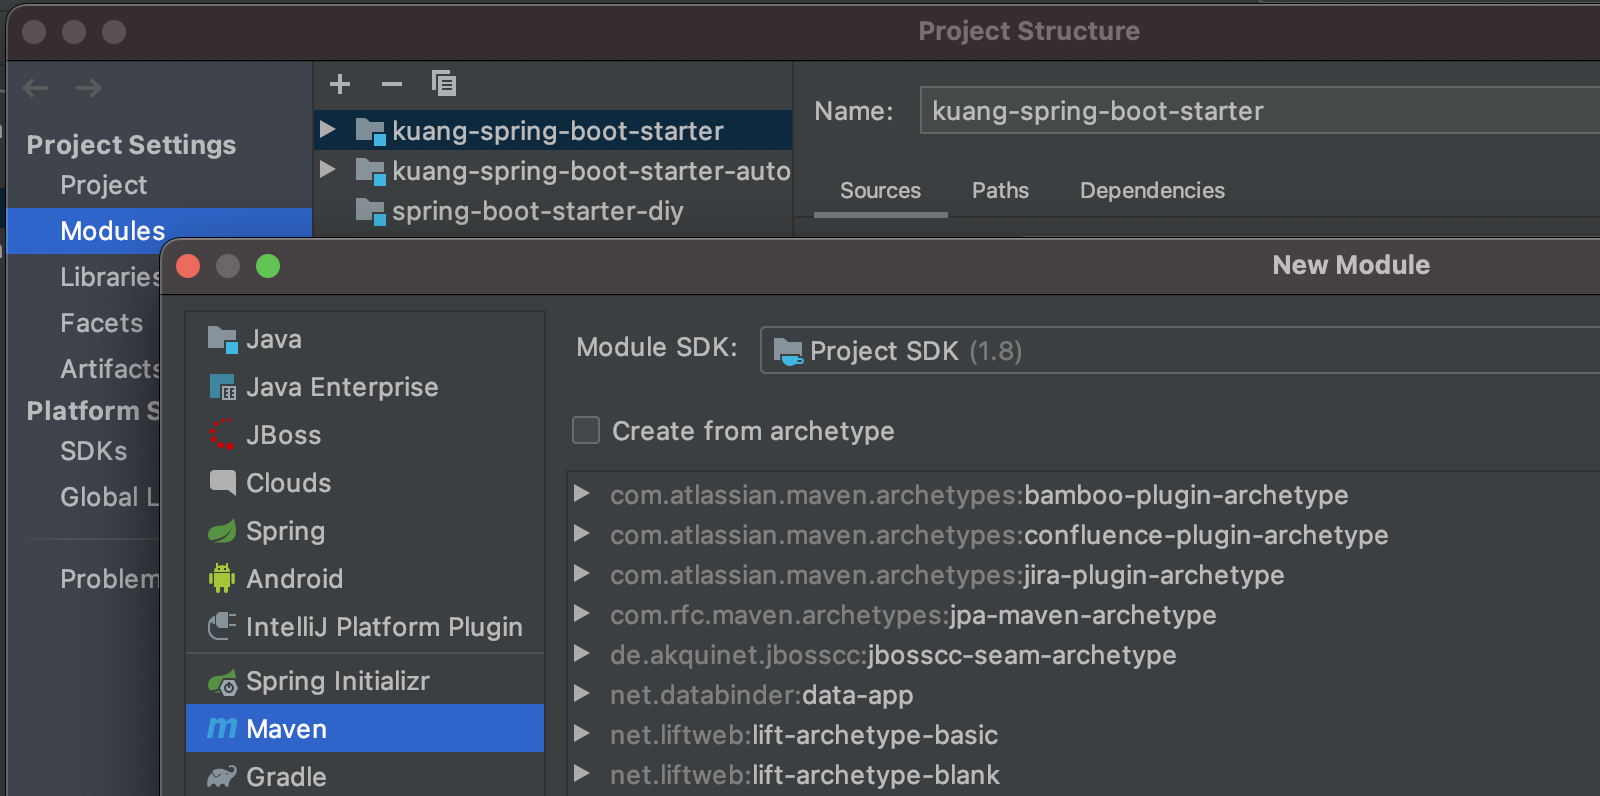Expand the bamboo-plugin-archetype entry

coord(581,494)
